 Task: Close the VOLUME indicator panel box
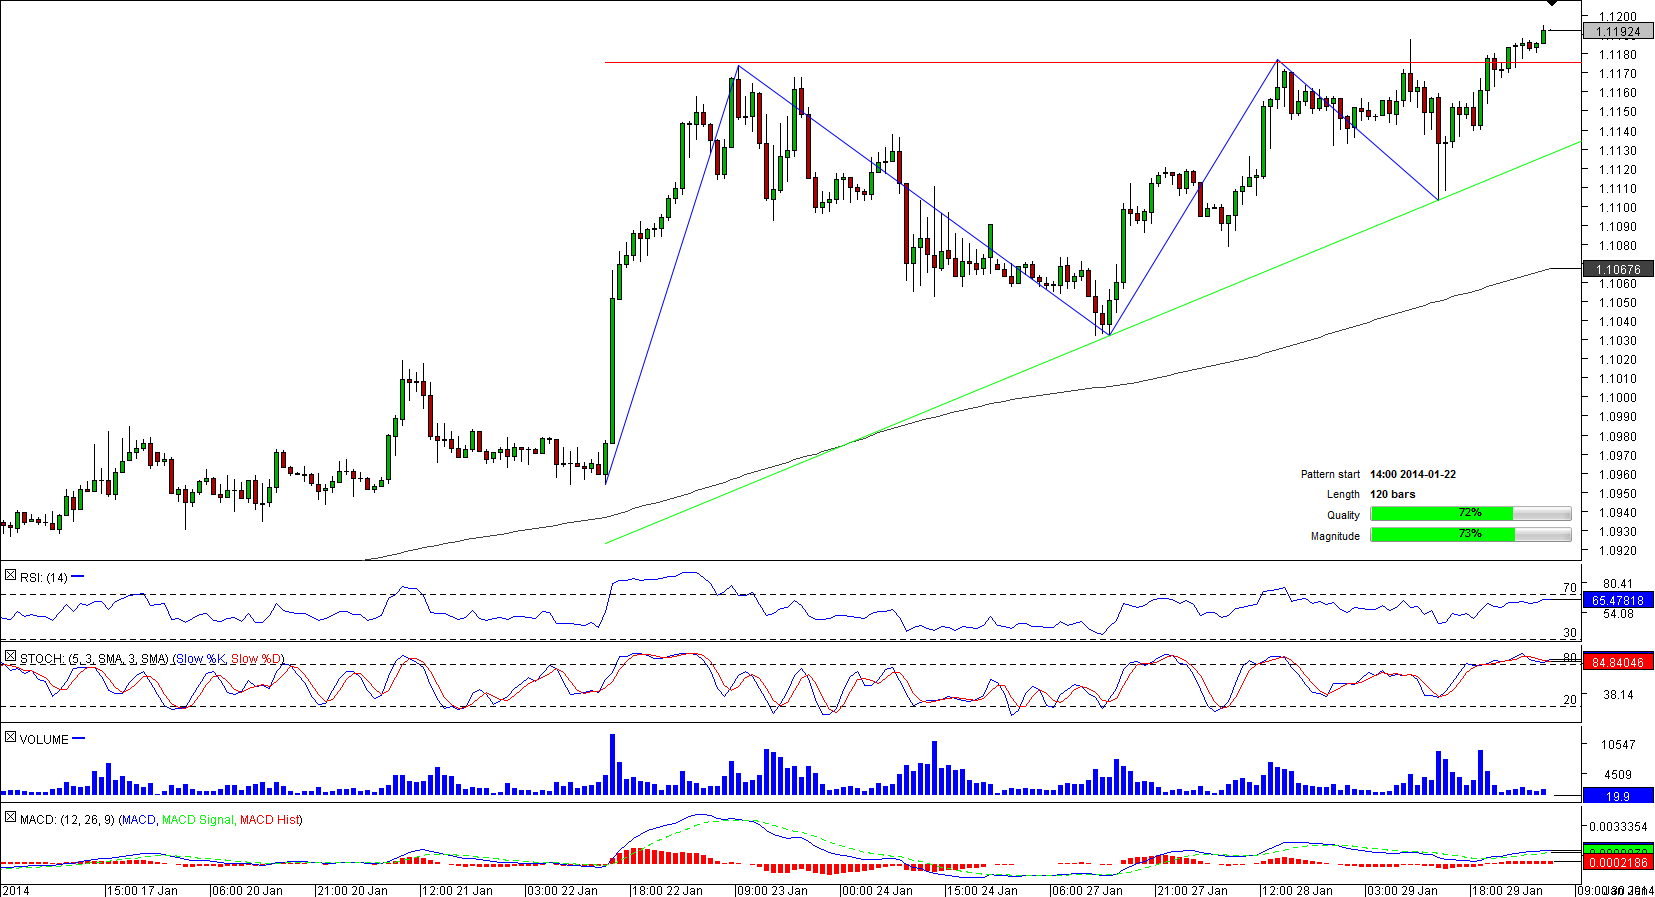10,737
